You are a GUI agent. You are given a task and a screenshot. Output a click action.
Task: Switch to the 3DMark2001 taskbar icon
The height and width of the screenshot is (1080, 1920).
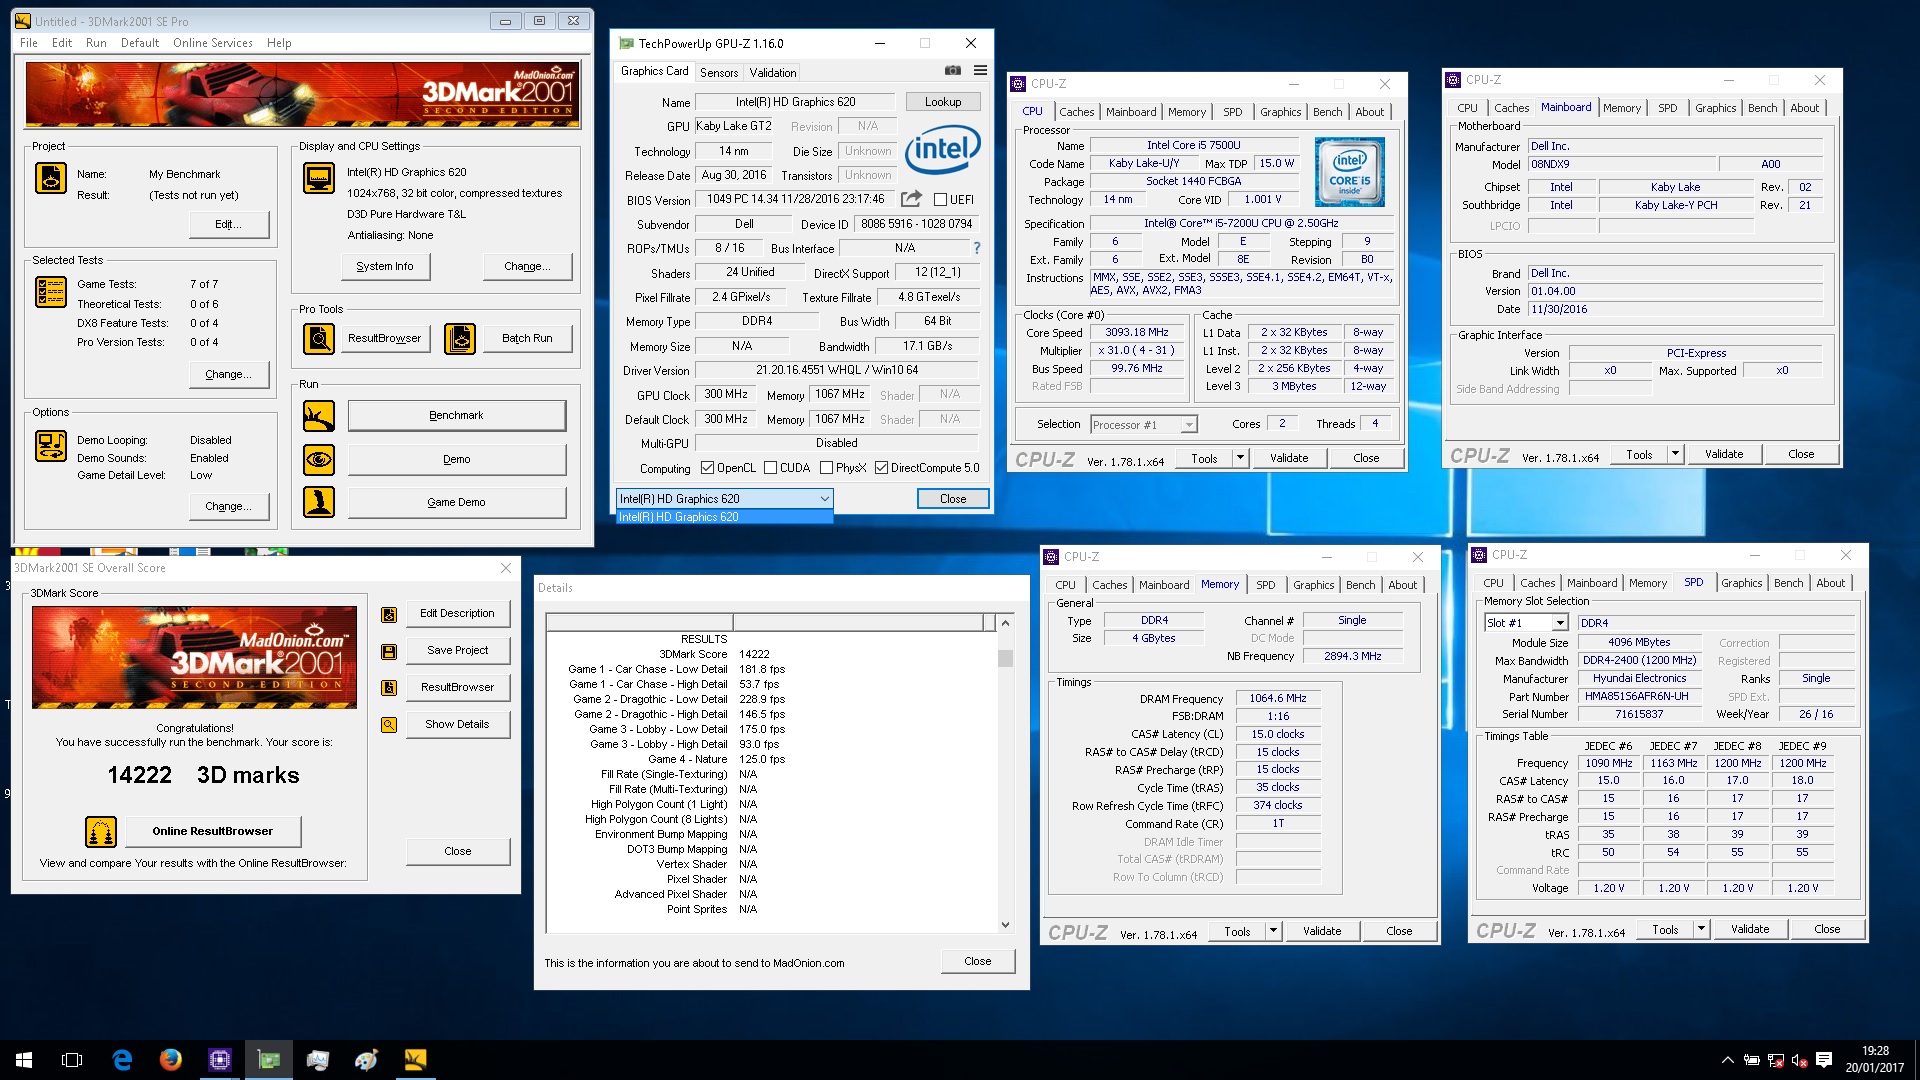(x=415, y=1060)
